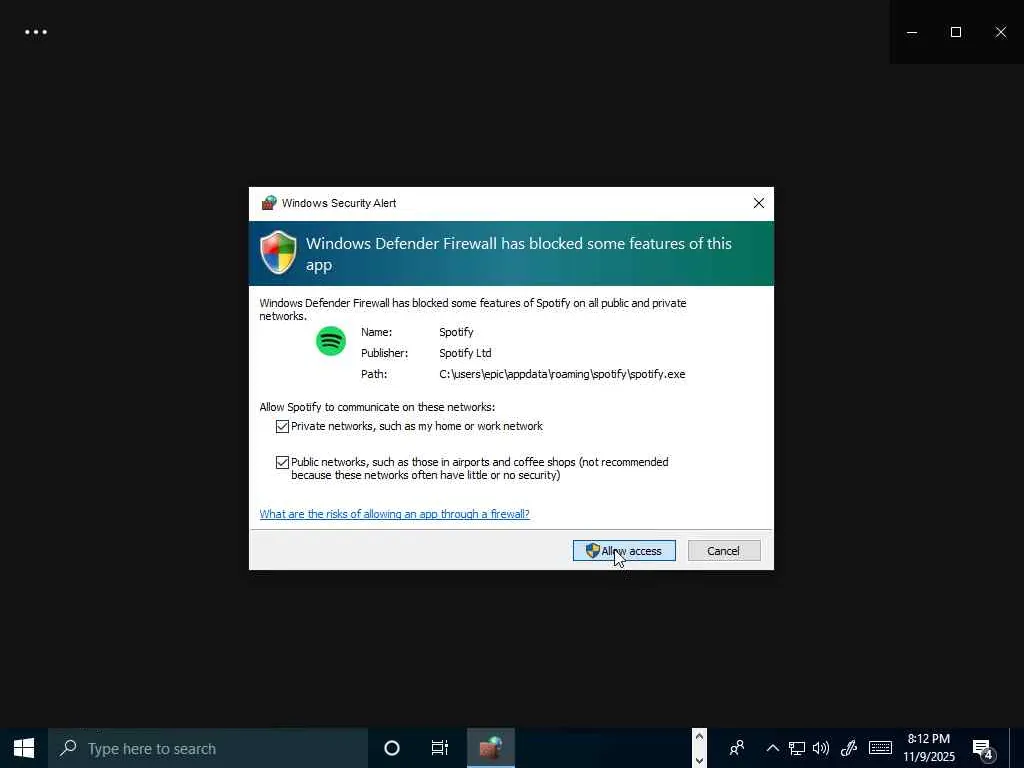Click firewall icon in dialog title bar

coord(268,203)
